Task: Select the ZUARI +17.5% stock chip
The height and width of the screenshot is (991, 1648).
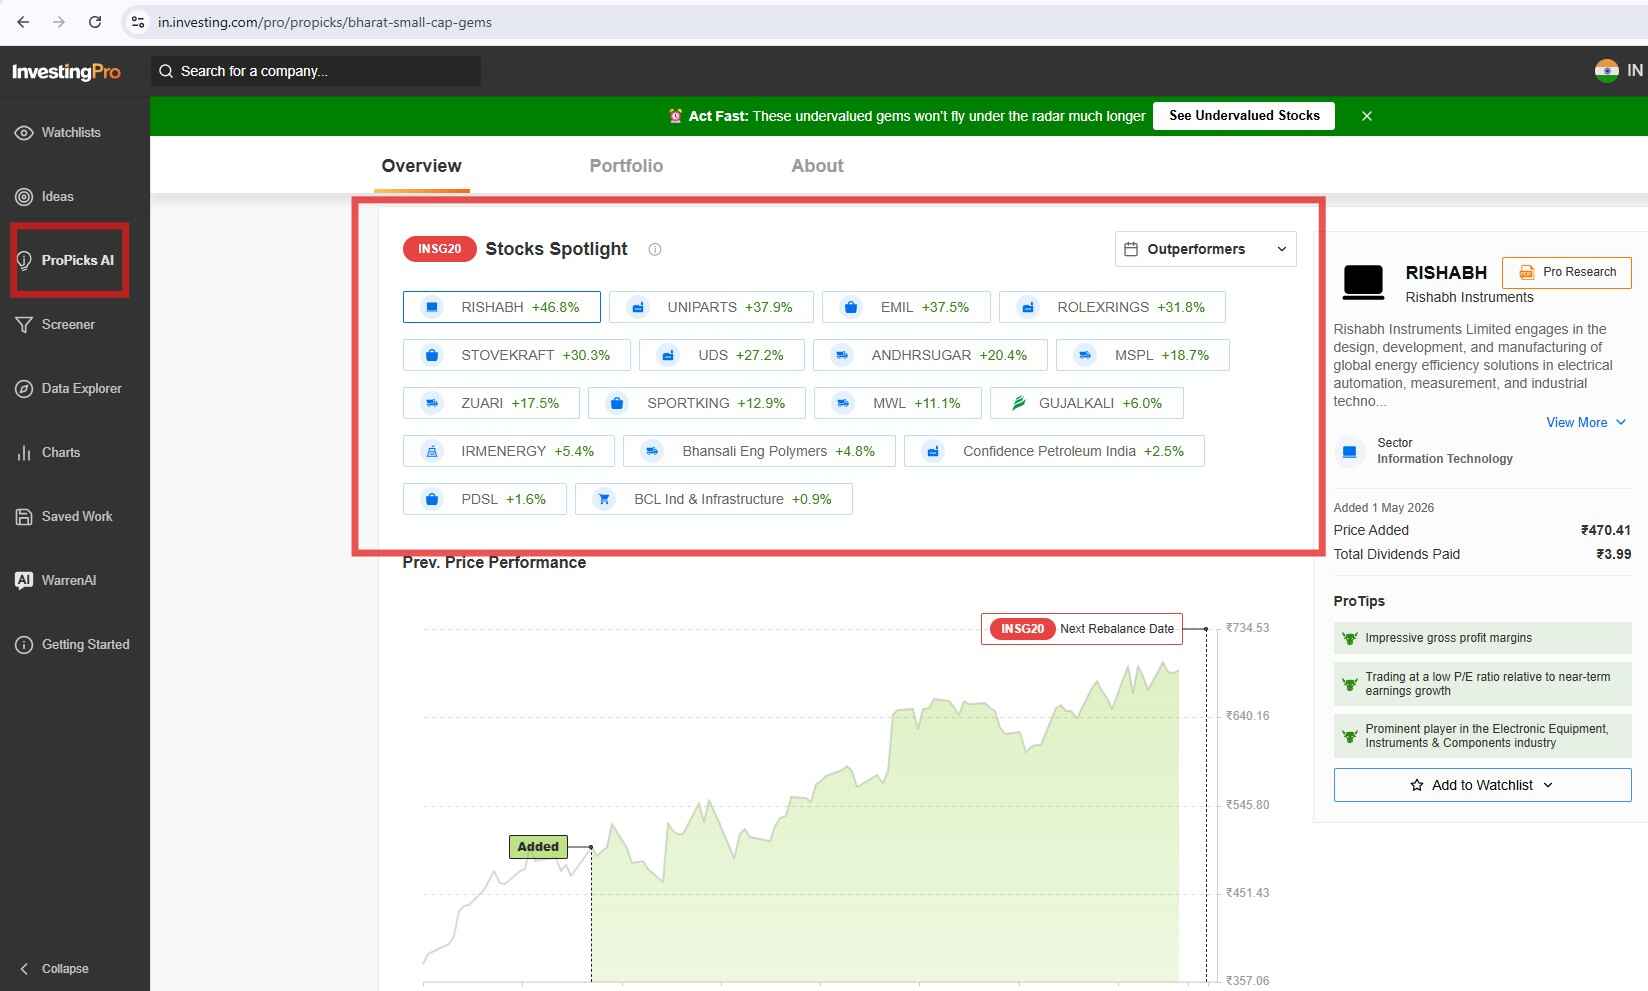Action: [x=491, y=403]
